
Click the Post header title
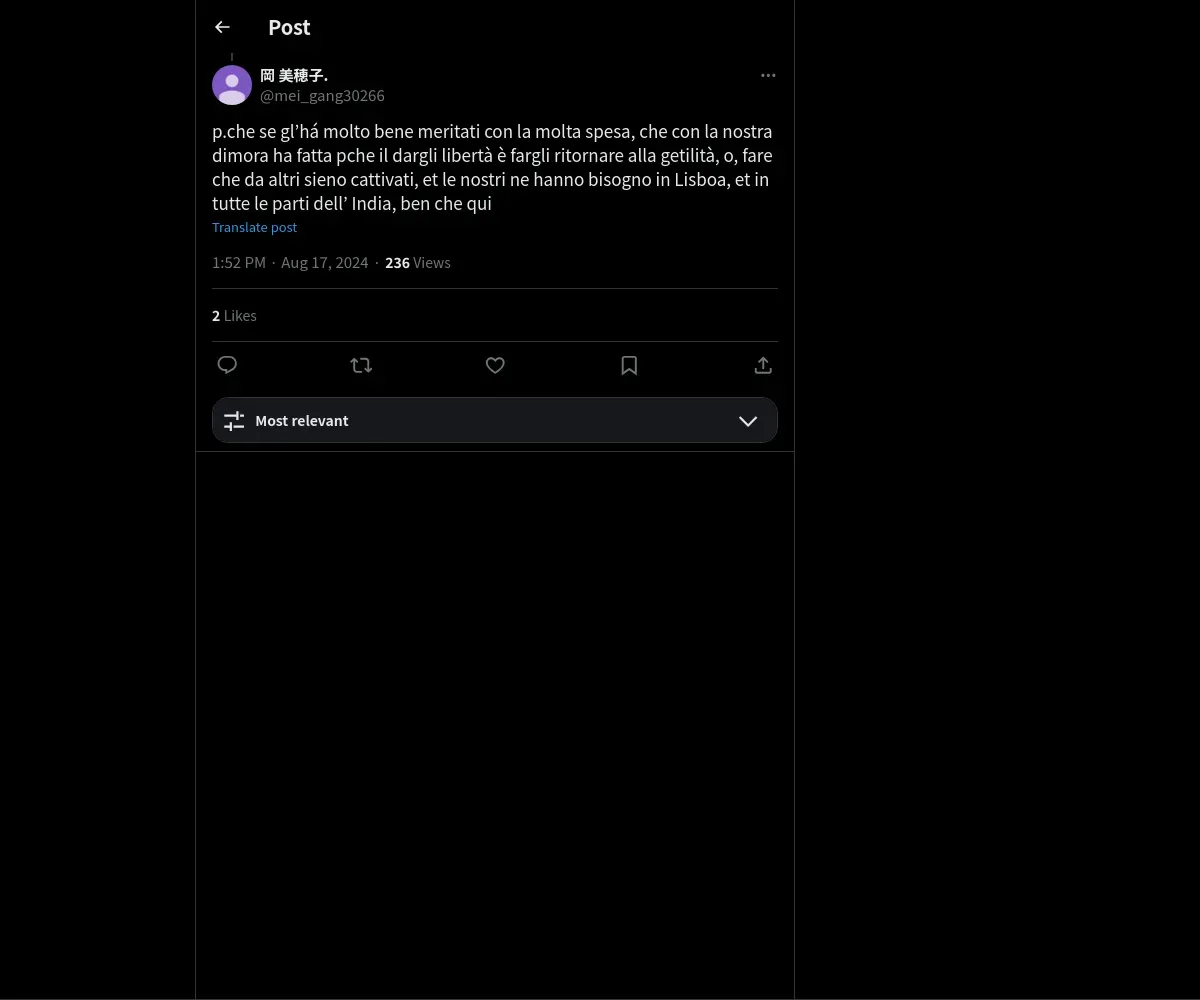click(x=289, y=27)
